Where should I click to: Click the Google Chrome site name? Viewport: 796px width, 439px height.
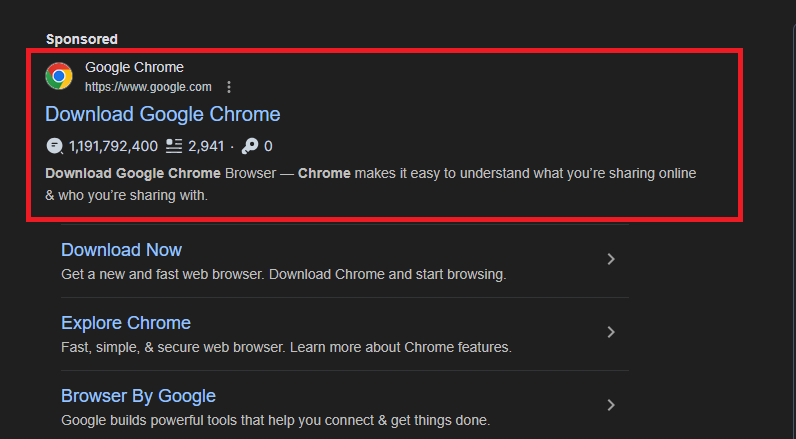coord(134,67)
